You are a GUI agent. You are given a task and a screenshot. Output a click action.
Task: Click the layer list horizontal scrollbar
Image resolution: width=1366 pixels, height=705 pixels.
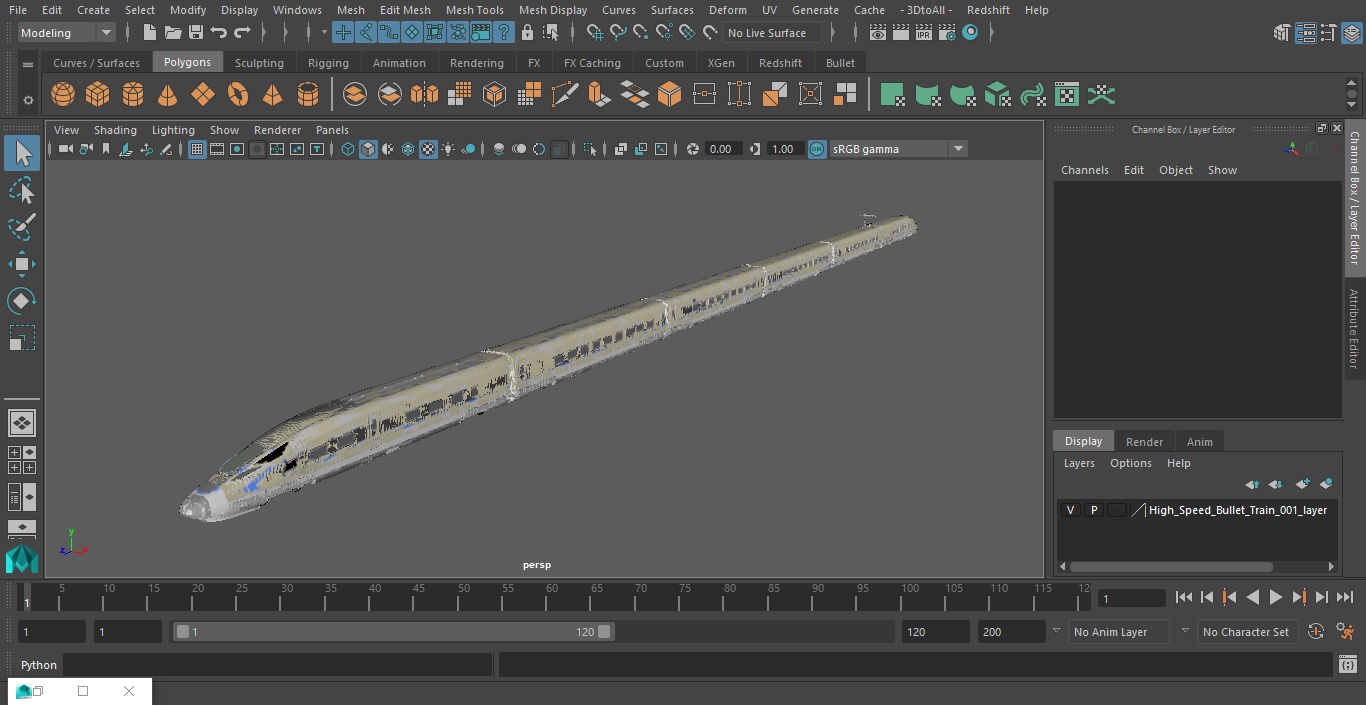tap(1171, 566)
